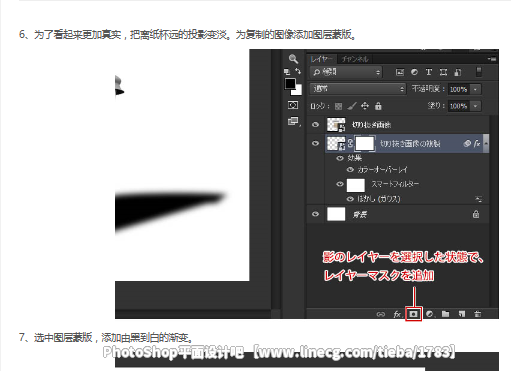Viewport: 511px width, 371px height.
Task: Open fill slider dropdown arrow
Action: (475, 106)
